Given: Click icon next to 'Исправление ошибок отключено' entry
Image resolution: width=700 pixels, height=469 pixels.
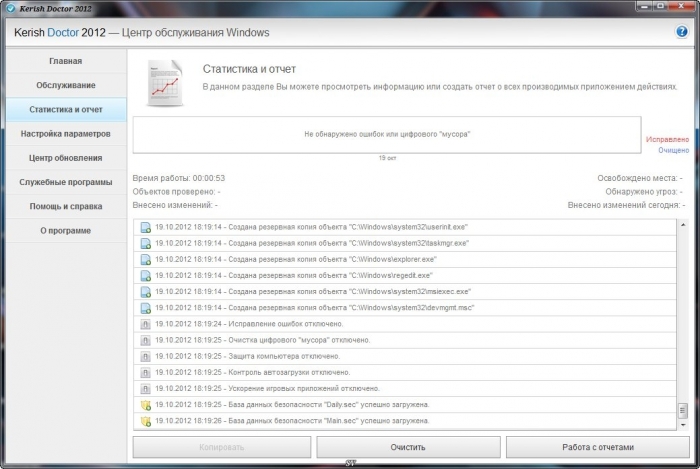Looking at the screenshot, I should (x=145, y=325).
